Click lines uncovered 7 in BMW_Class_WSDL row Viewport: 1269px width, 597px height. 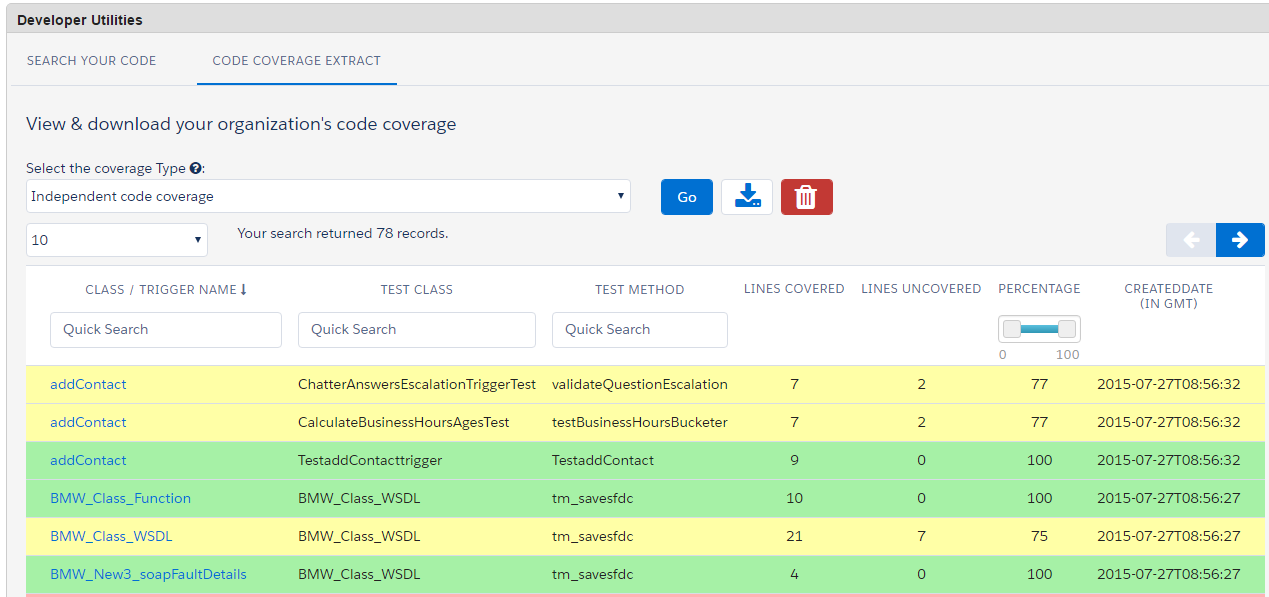point(921,536)
